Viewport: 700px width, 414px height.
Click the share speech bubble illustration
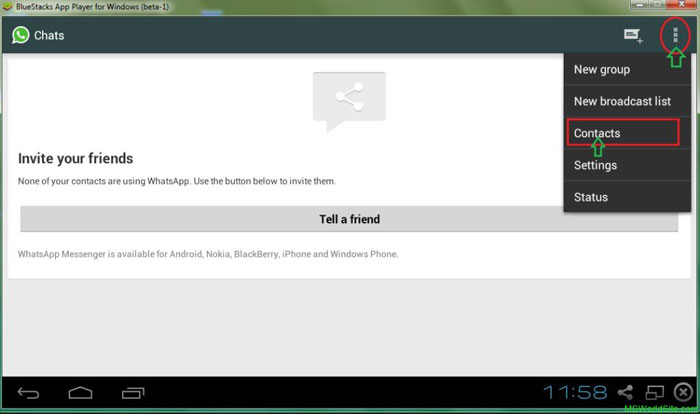349,102
